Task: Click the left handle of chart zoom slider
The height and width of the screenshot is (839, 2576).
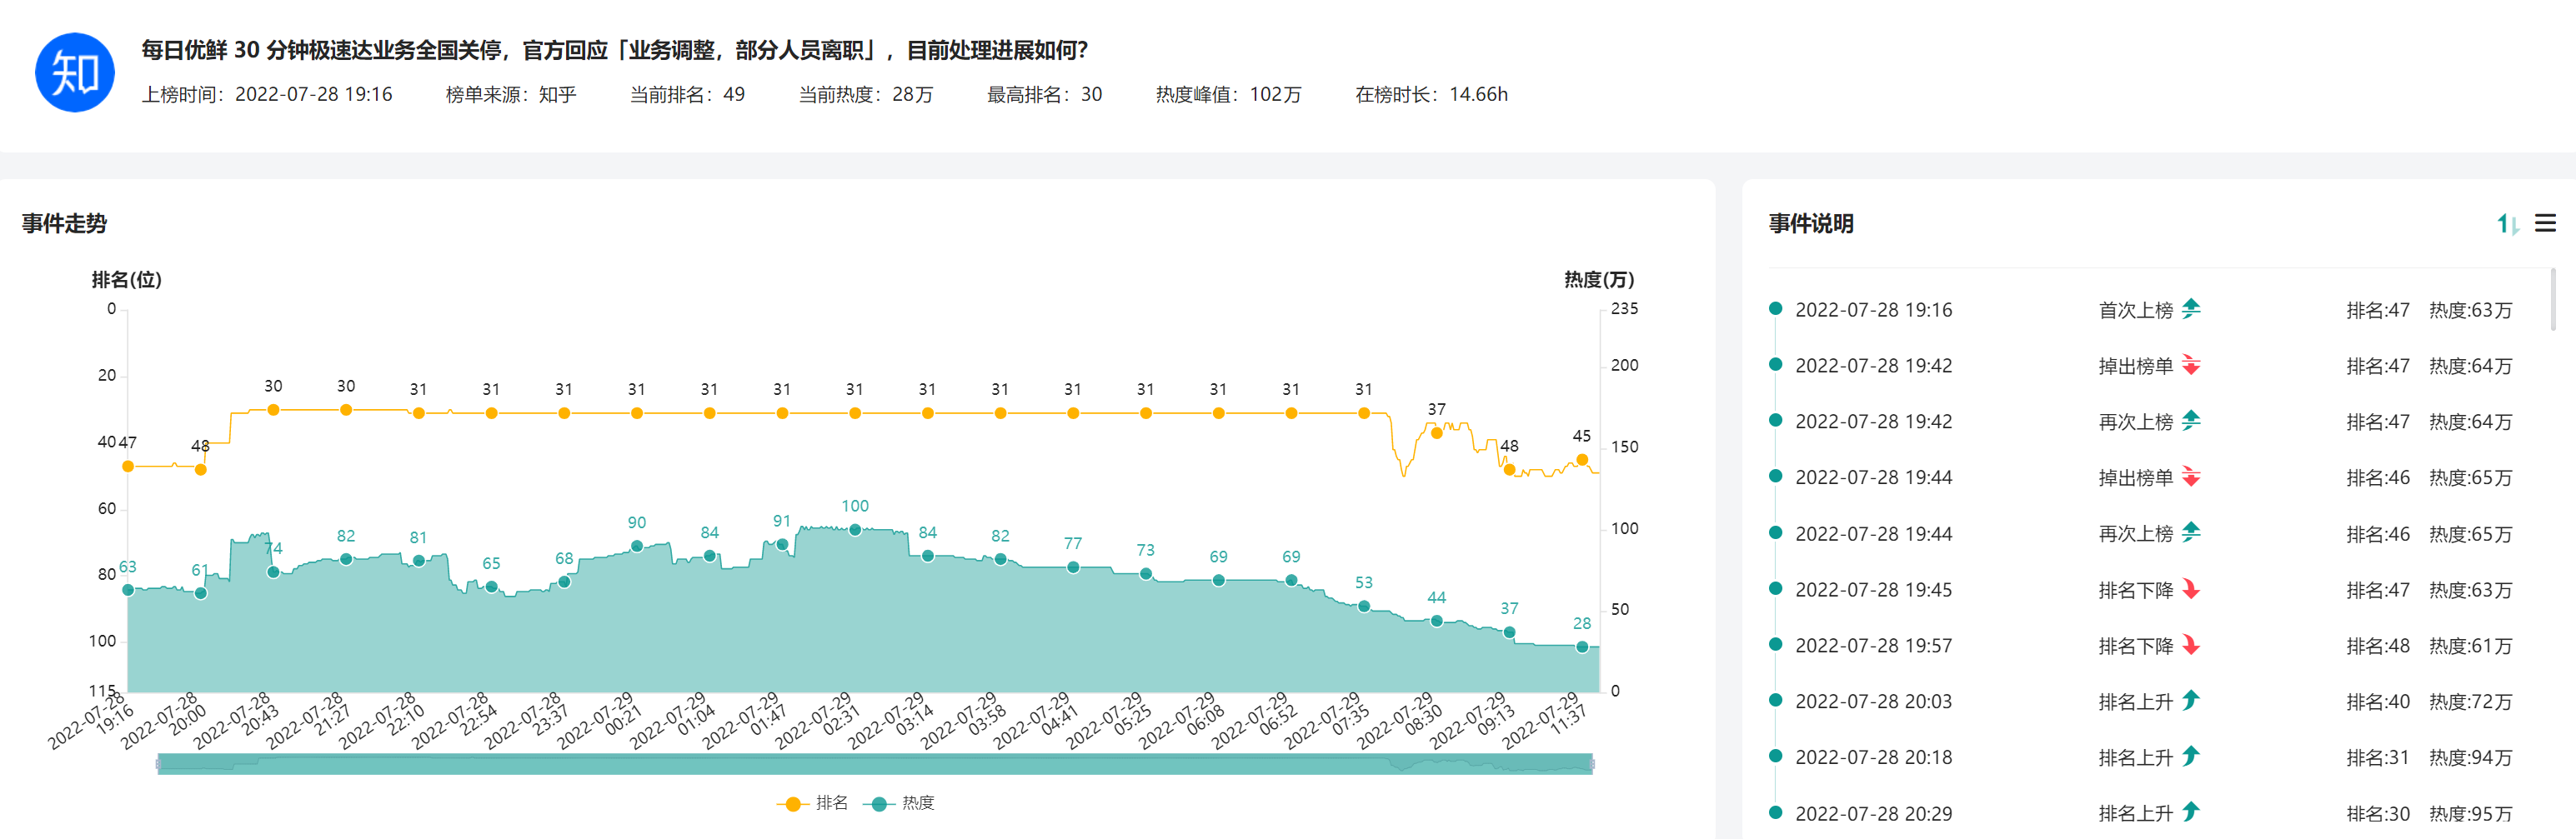Action: point(158,764)
